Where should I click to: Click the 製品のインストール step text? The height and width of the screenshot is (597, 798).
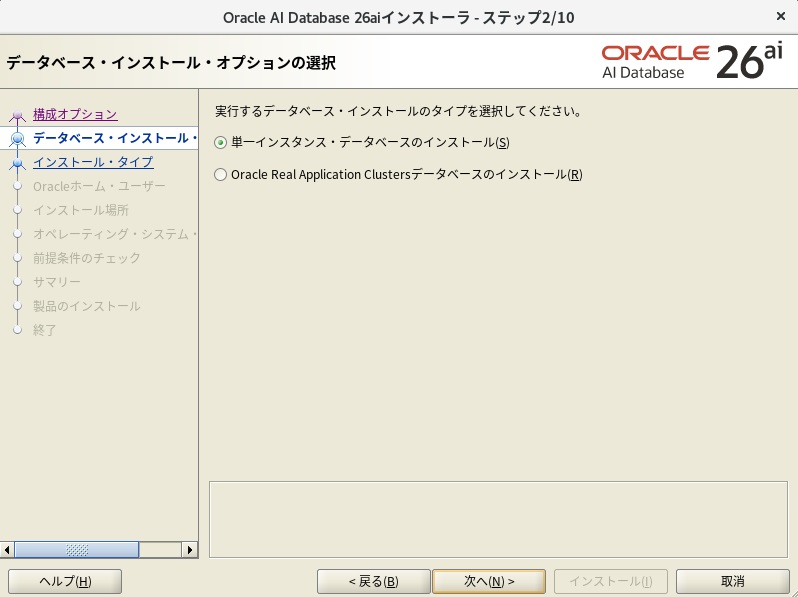click(87, 305)
